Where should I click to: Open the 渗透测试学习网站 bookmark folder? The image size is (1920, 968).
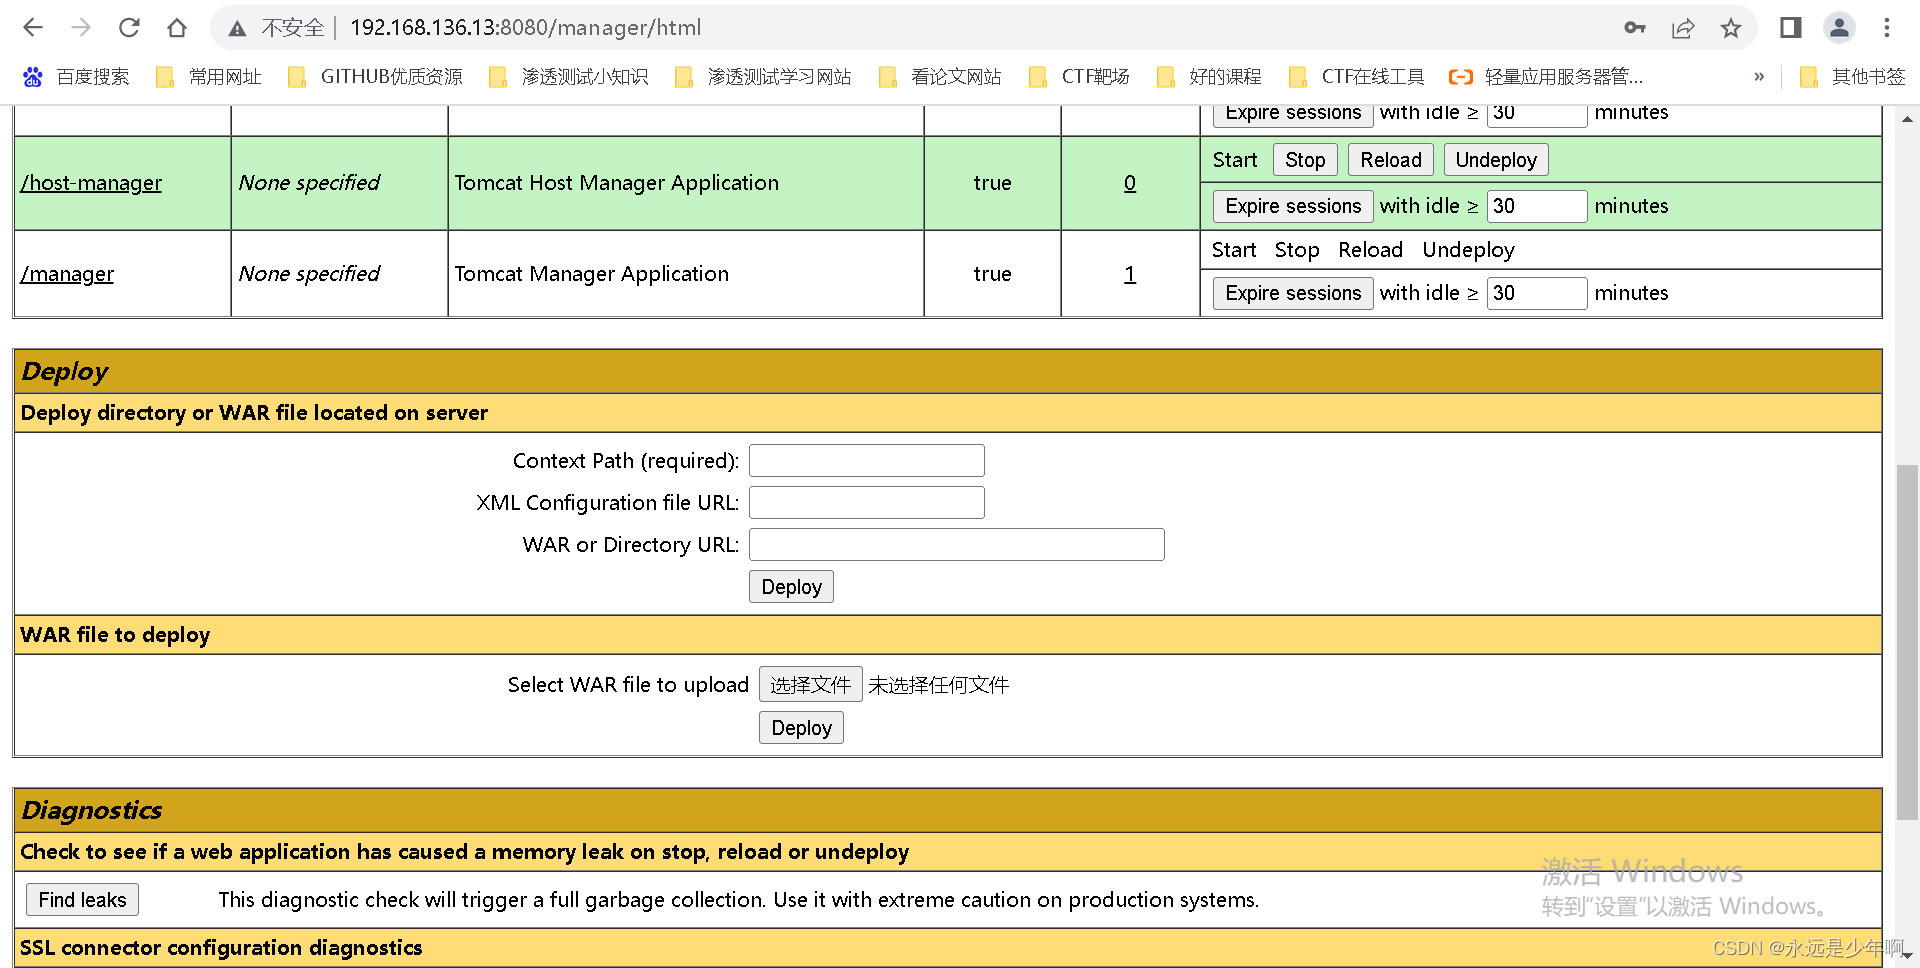pyautogui.click(x=763, y=77)
